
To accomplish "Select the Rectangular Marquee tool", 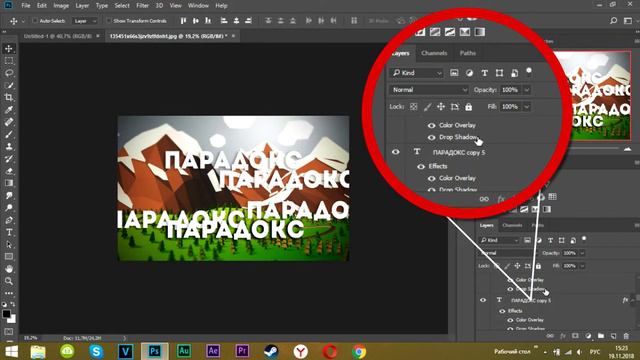I will 9,61.
